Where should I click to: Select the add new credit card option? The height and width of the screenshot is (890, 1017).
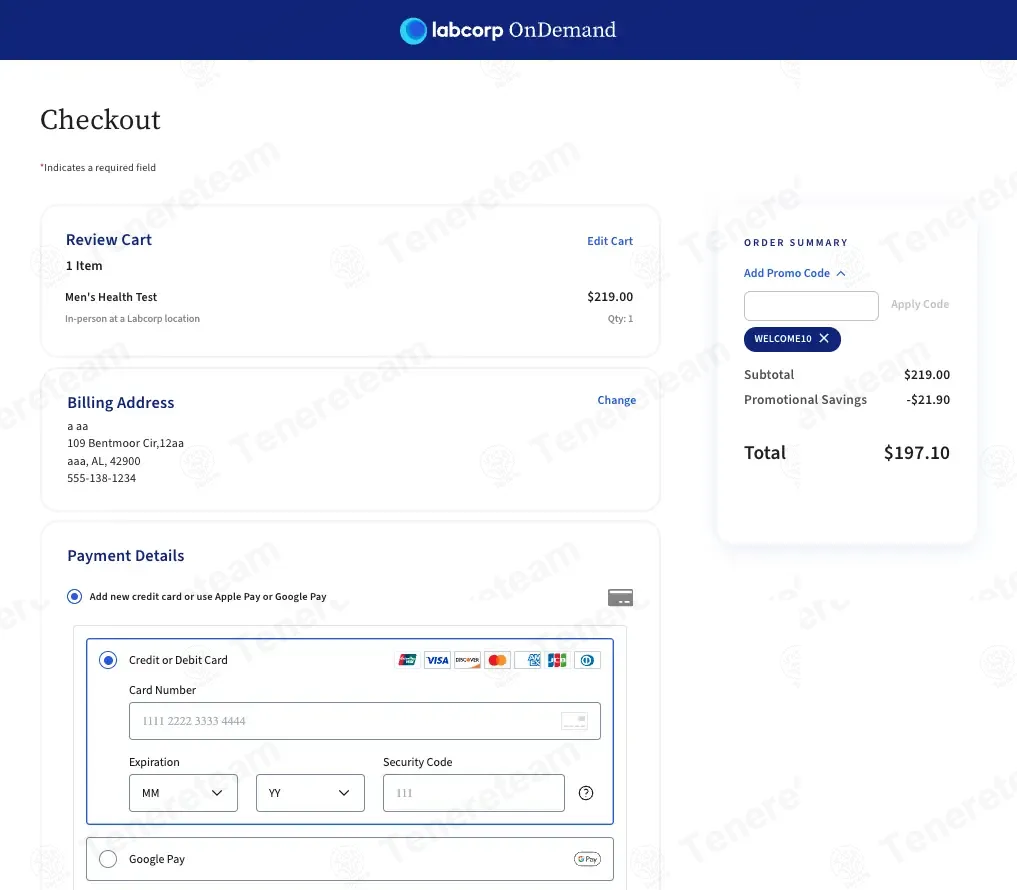(75, 597)
